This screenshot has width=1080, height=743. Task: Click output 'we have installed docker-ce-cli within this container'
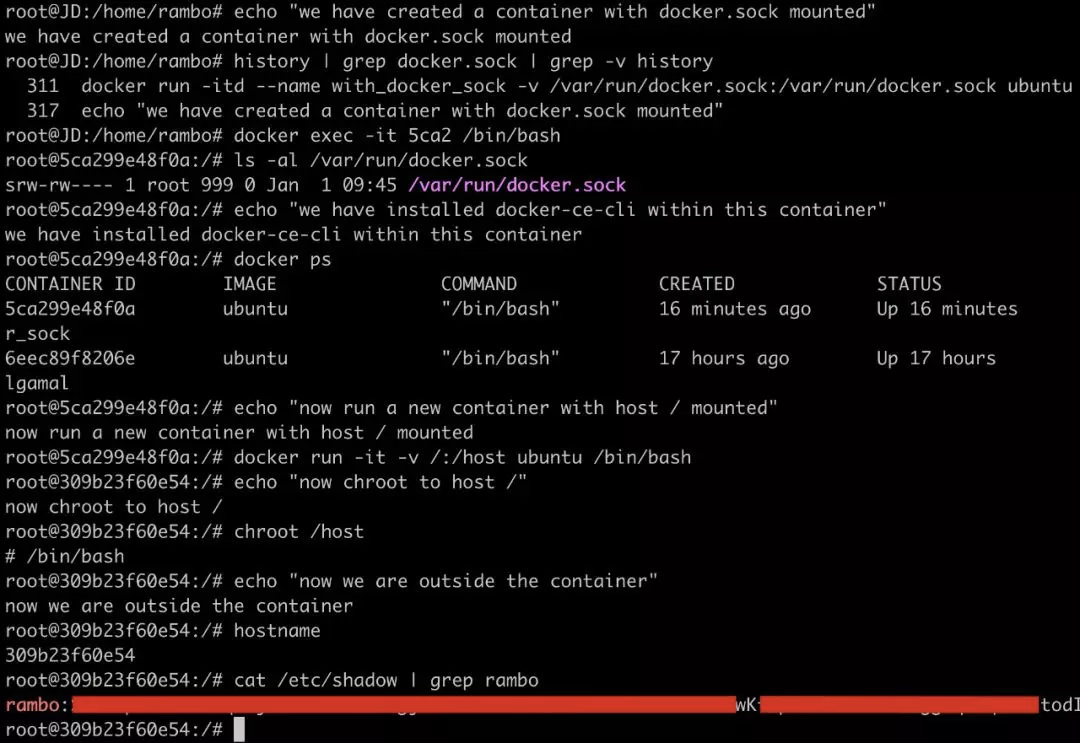[293, 234]
